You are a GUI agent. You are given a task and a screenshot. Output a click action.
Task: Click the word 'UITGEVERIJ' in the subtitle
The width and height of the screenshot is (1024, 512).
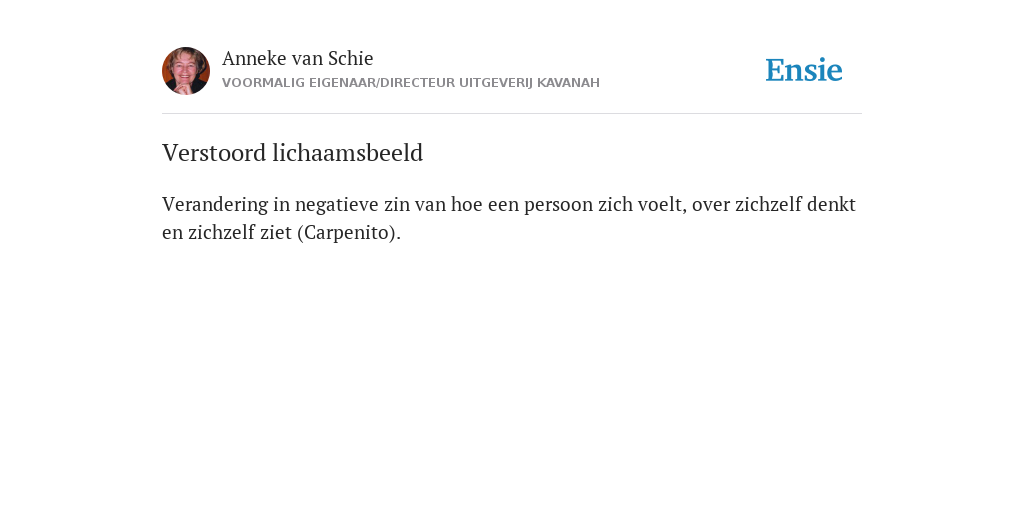pyautogui.click(x=496, y=83)
